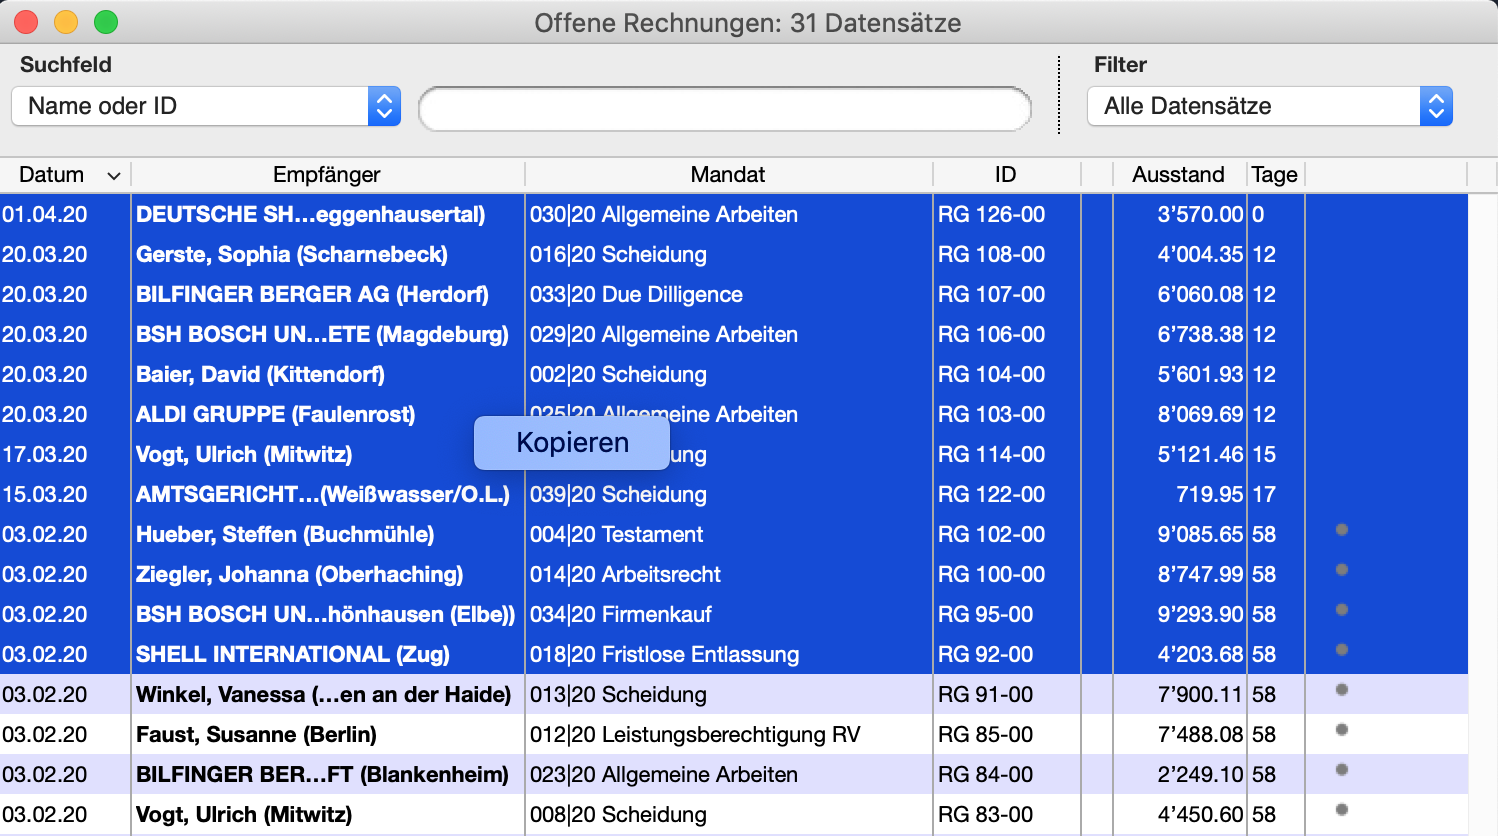The height and width of the screenshot is (836, 1498).
Task: Select Vogt, Ulrich in the RG 114-00 row
Action: [x=244, y=455]
